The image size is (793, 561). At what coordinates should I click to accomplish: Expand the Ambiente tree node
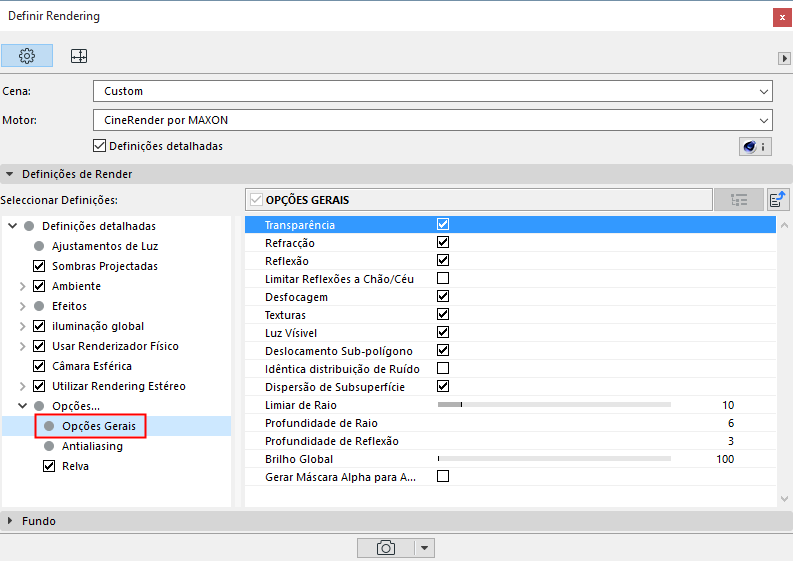coord(22,286)
